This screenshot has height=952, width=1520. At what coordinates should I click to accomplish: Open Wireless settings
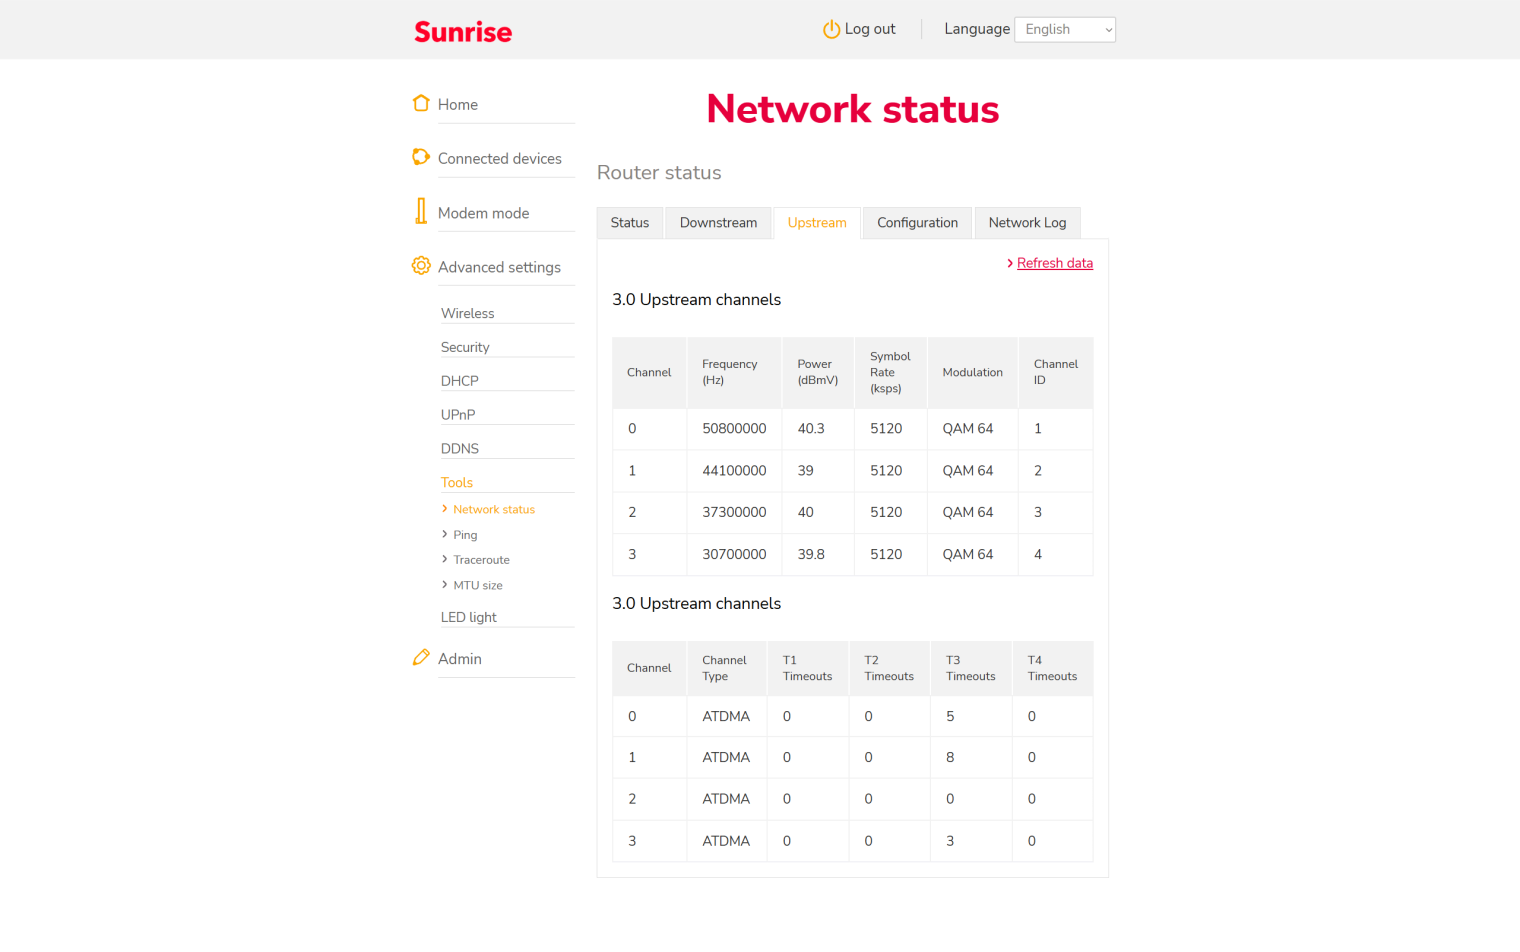468,313
